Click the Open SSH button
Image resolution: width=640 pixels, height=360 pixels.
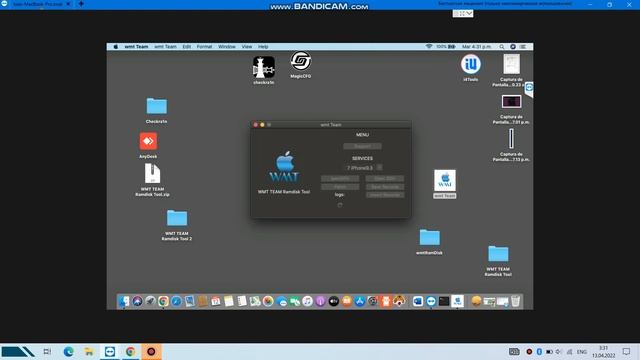coord(385,179)
